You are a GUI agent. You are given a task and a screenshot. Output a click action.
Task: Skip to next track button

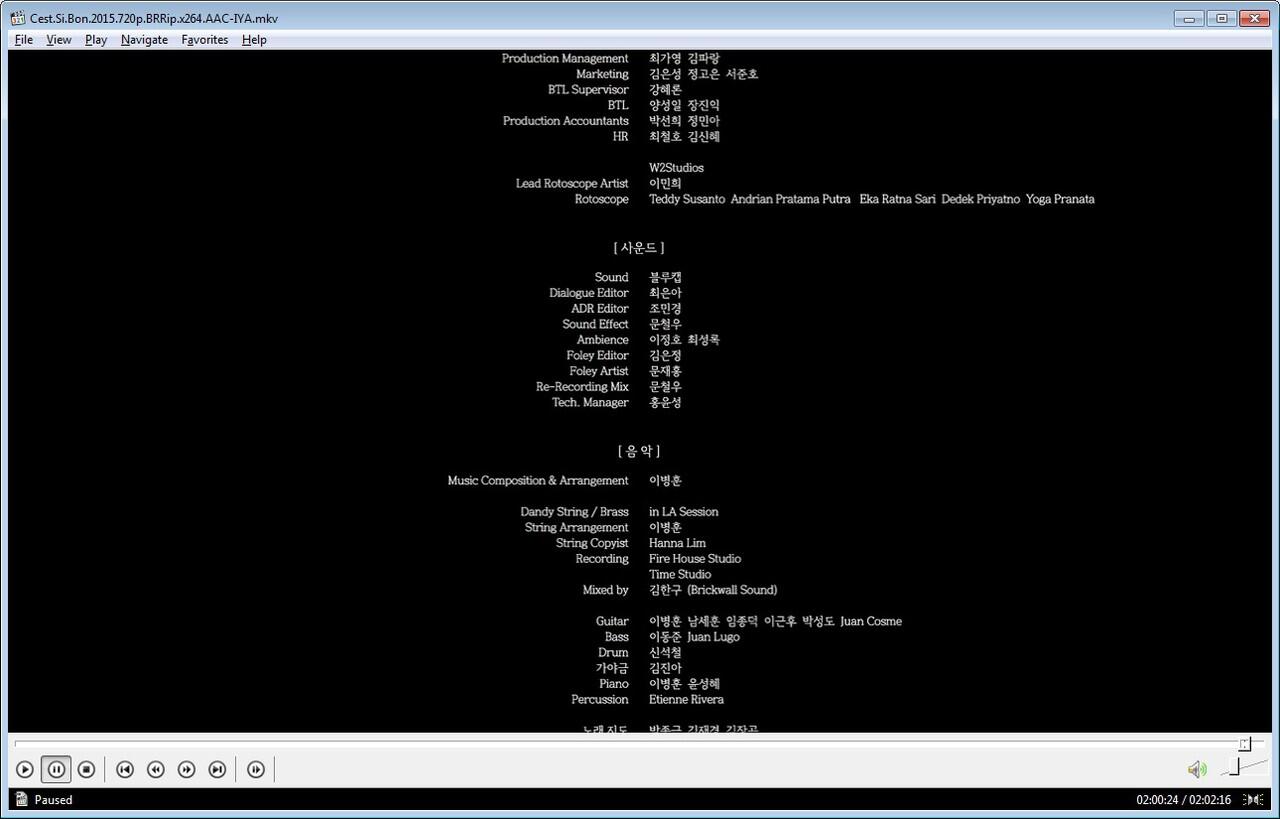tap(217, 769)
